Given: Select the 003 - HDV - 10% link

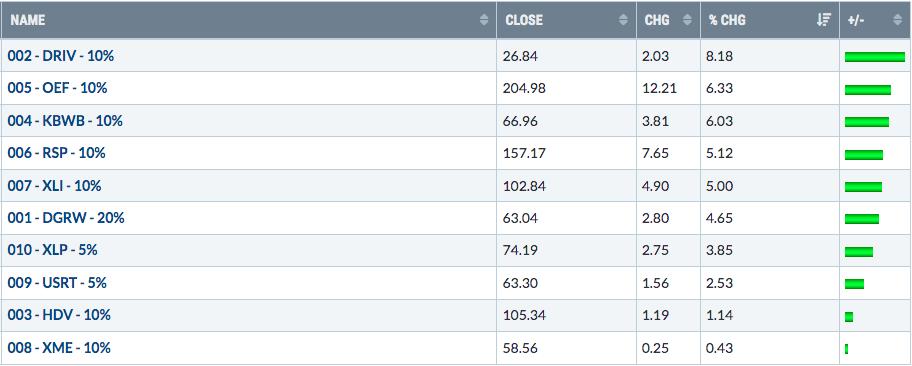Looking at the screenshot, I should [59, 315].
